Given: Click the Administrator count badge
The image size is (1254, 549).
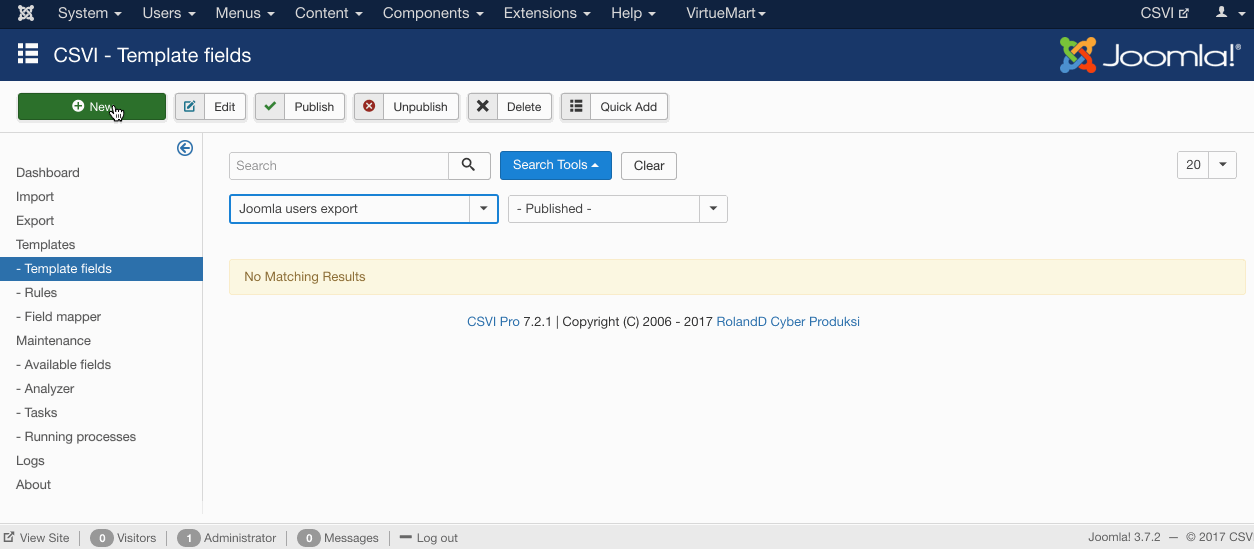Looking at the screenshot, I should pyautogui.click(x=189, y=538).
